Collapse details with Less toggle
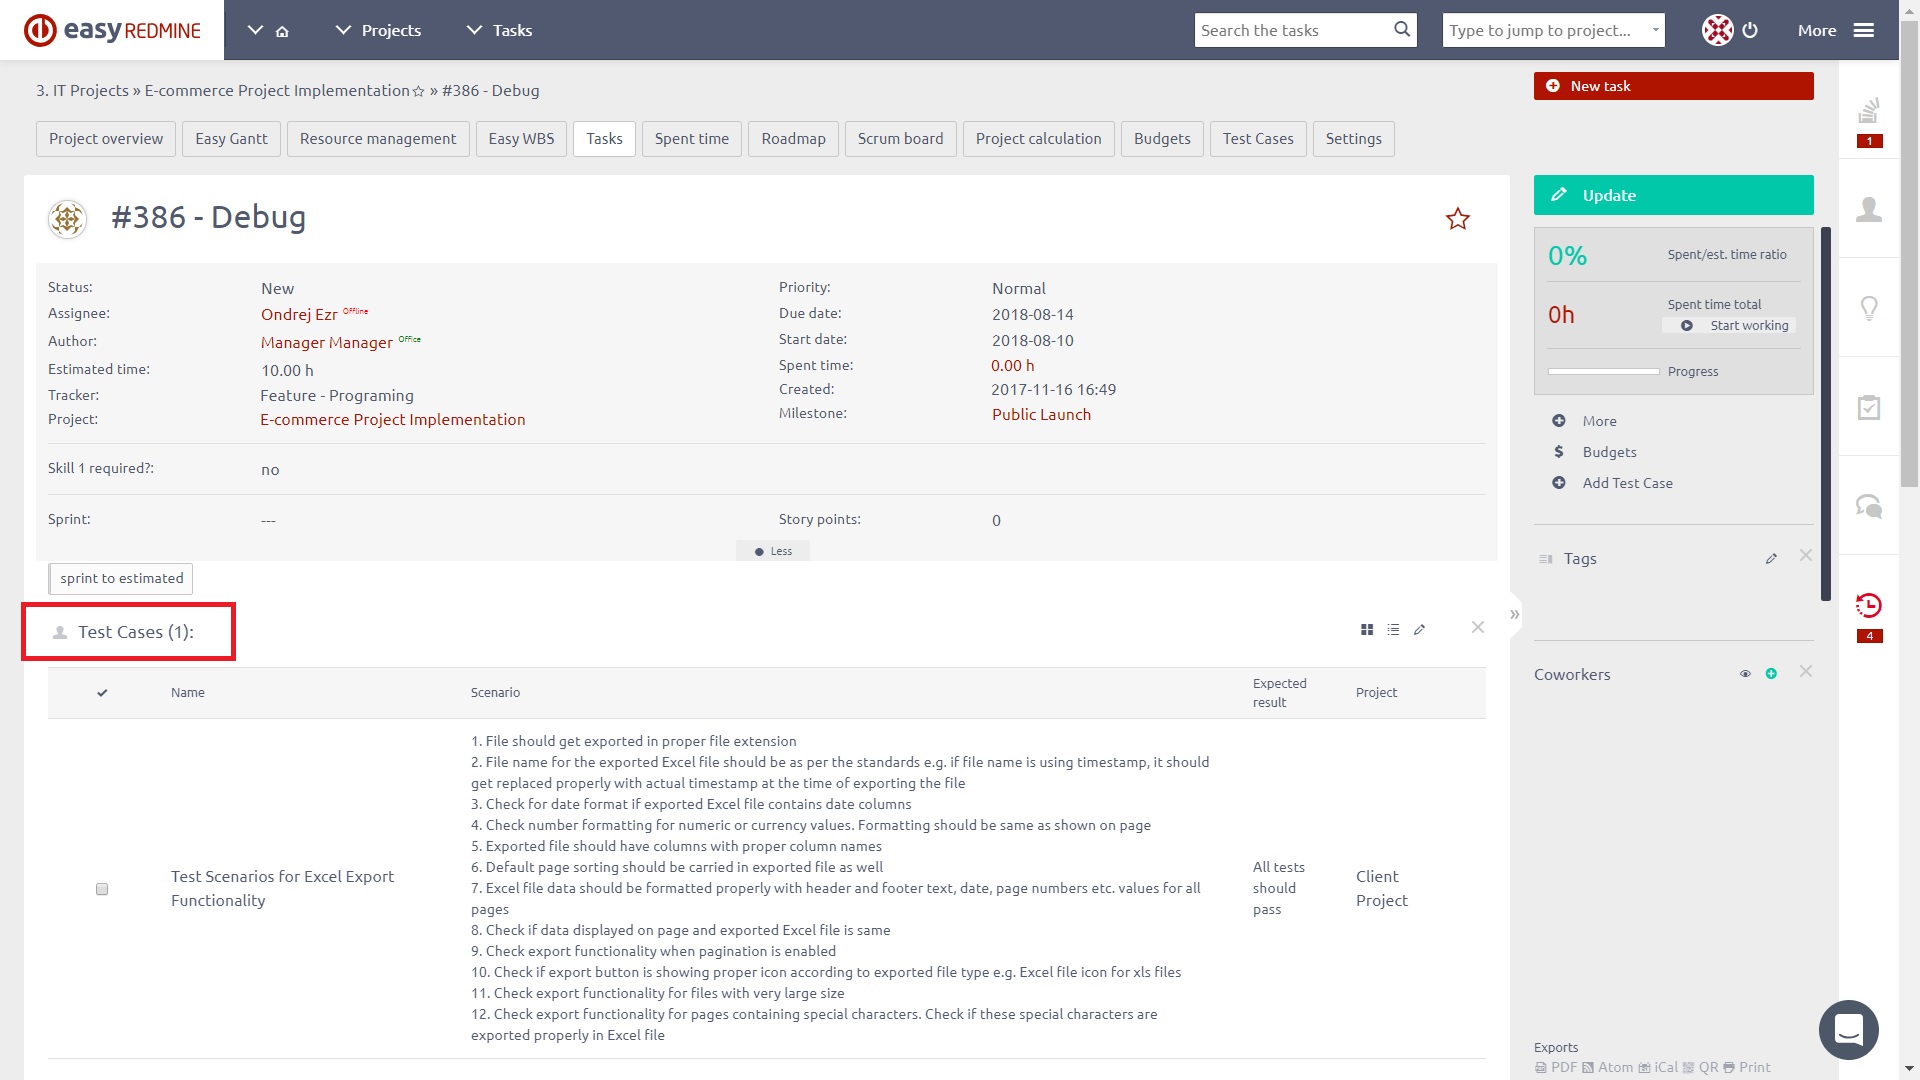Viewport: 1920px width, 1080px height. 773,551
